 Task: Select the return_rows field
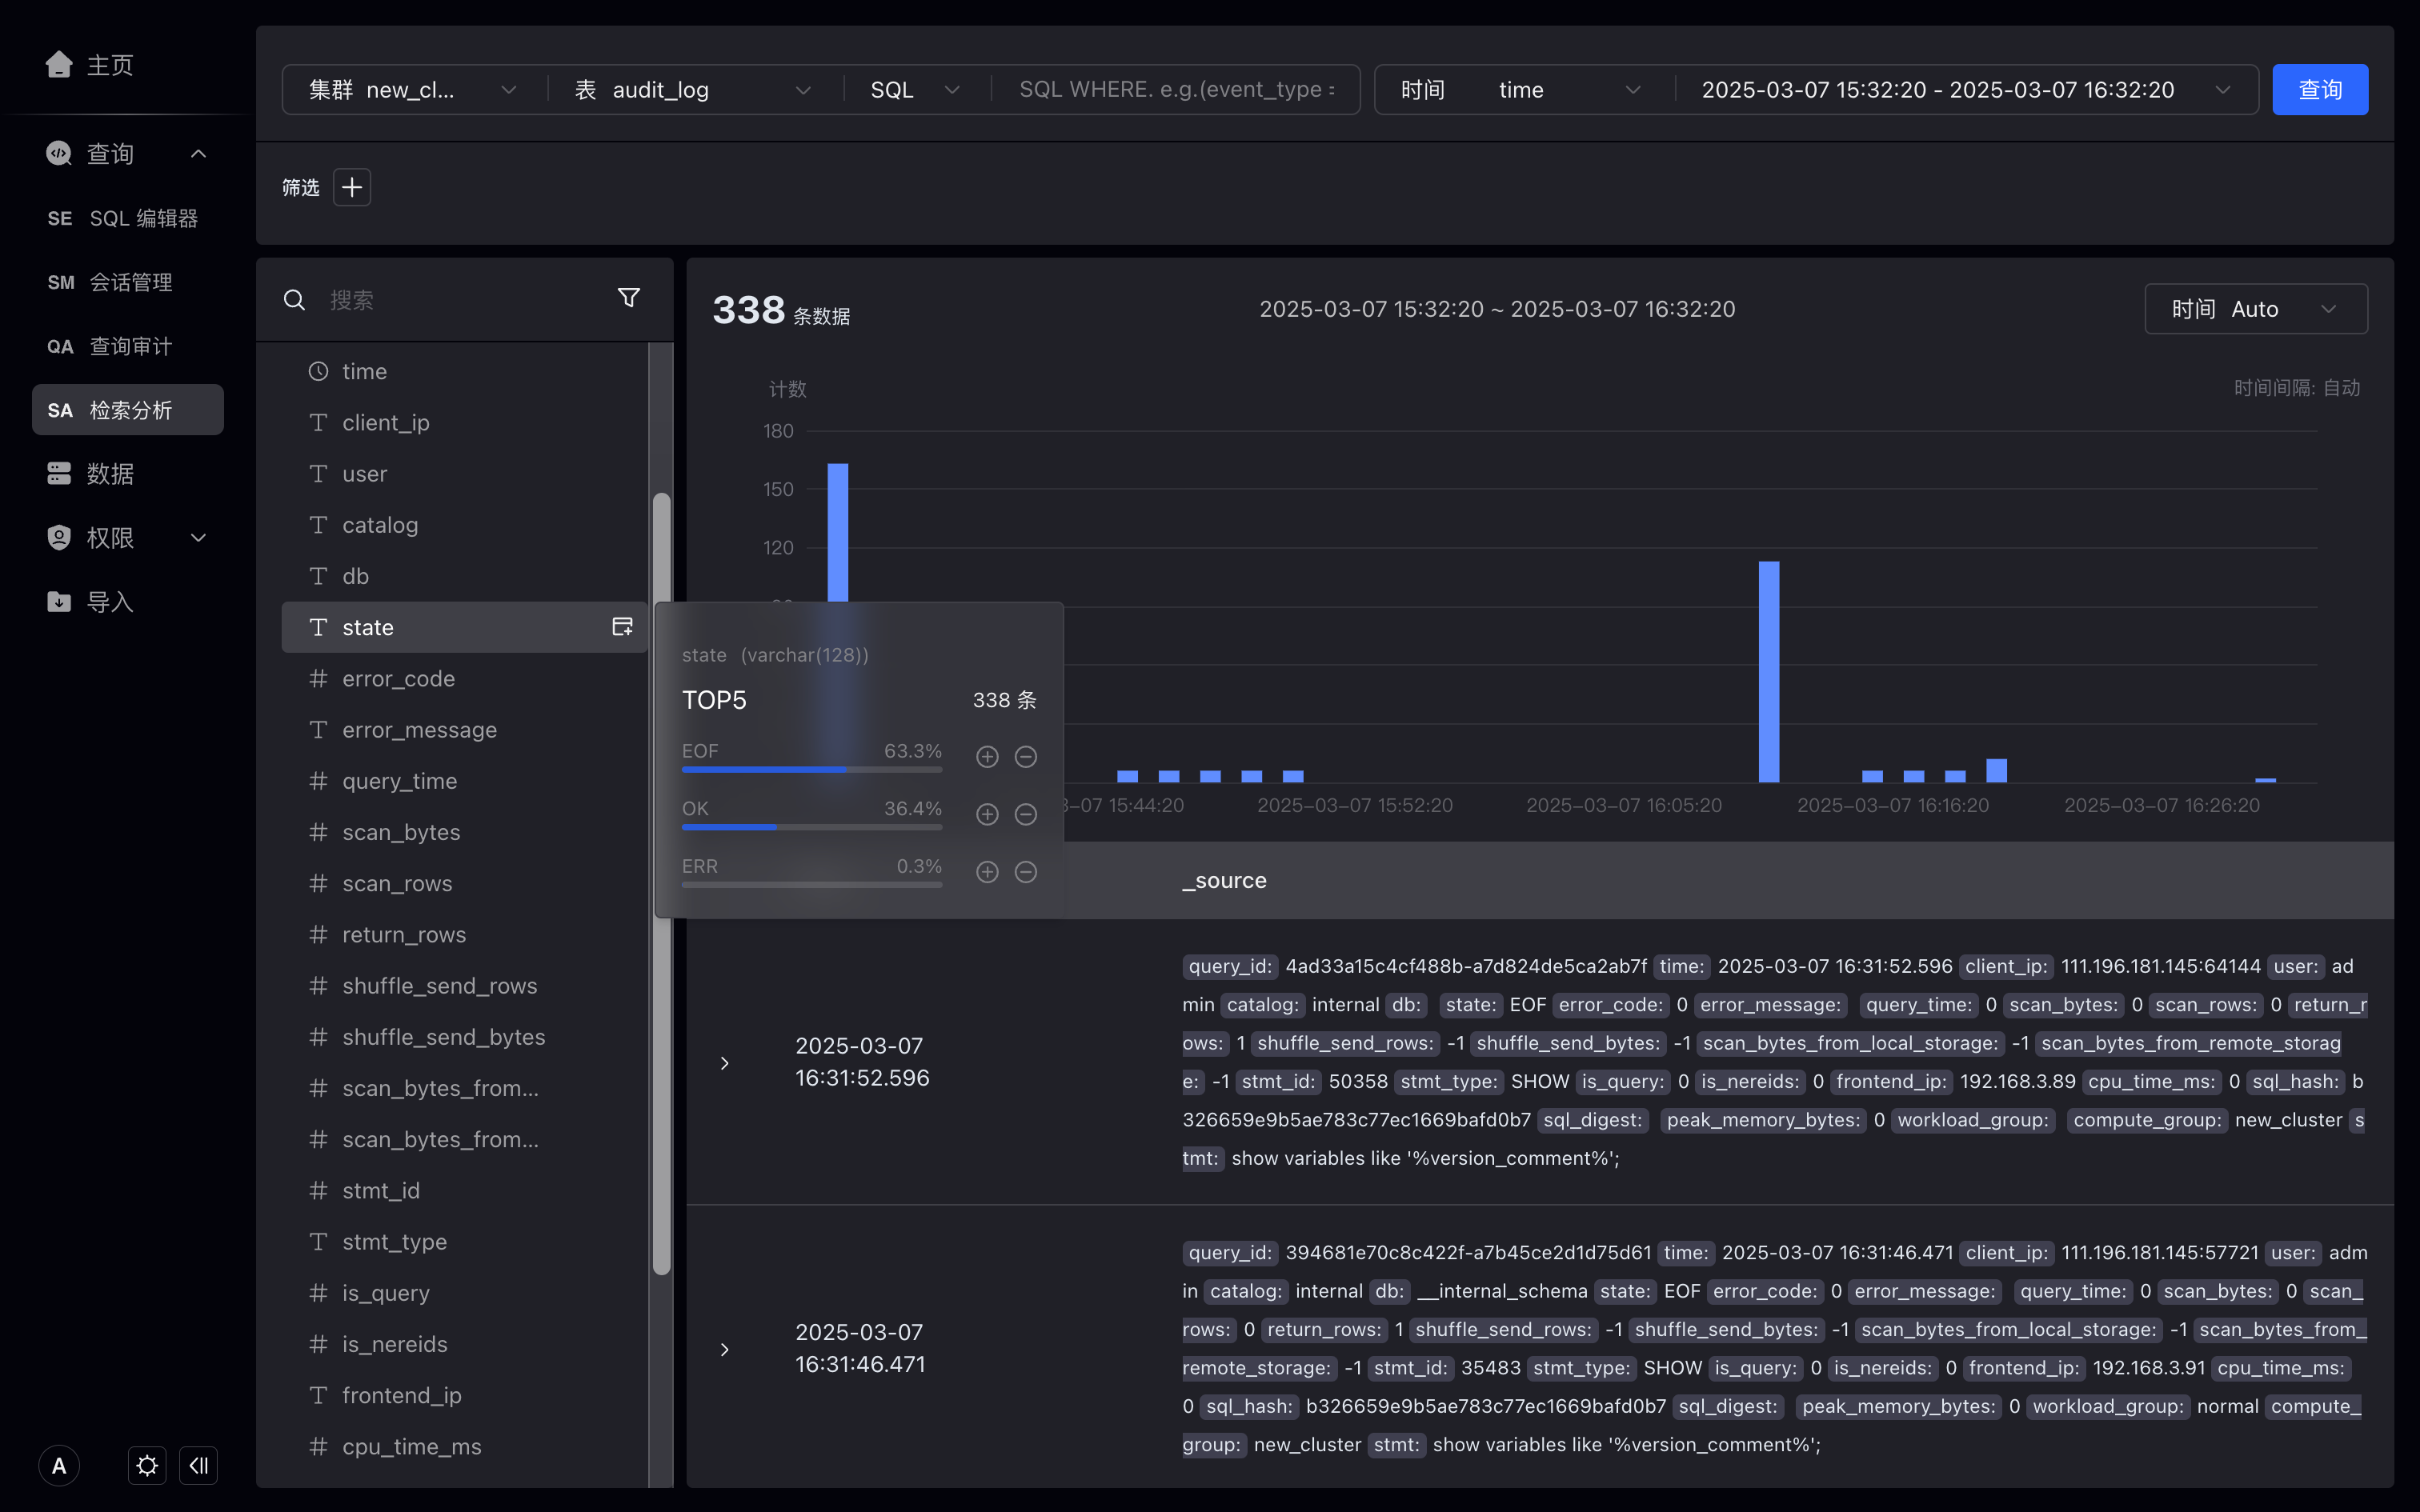point(465,934)
